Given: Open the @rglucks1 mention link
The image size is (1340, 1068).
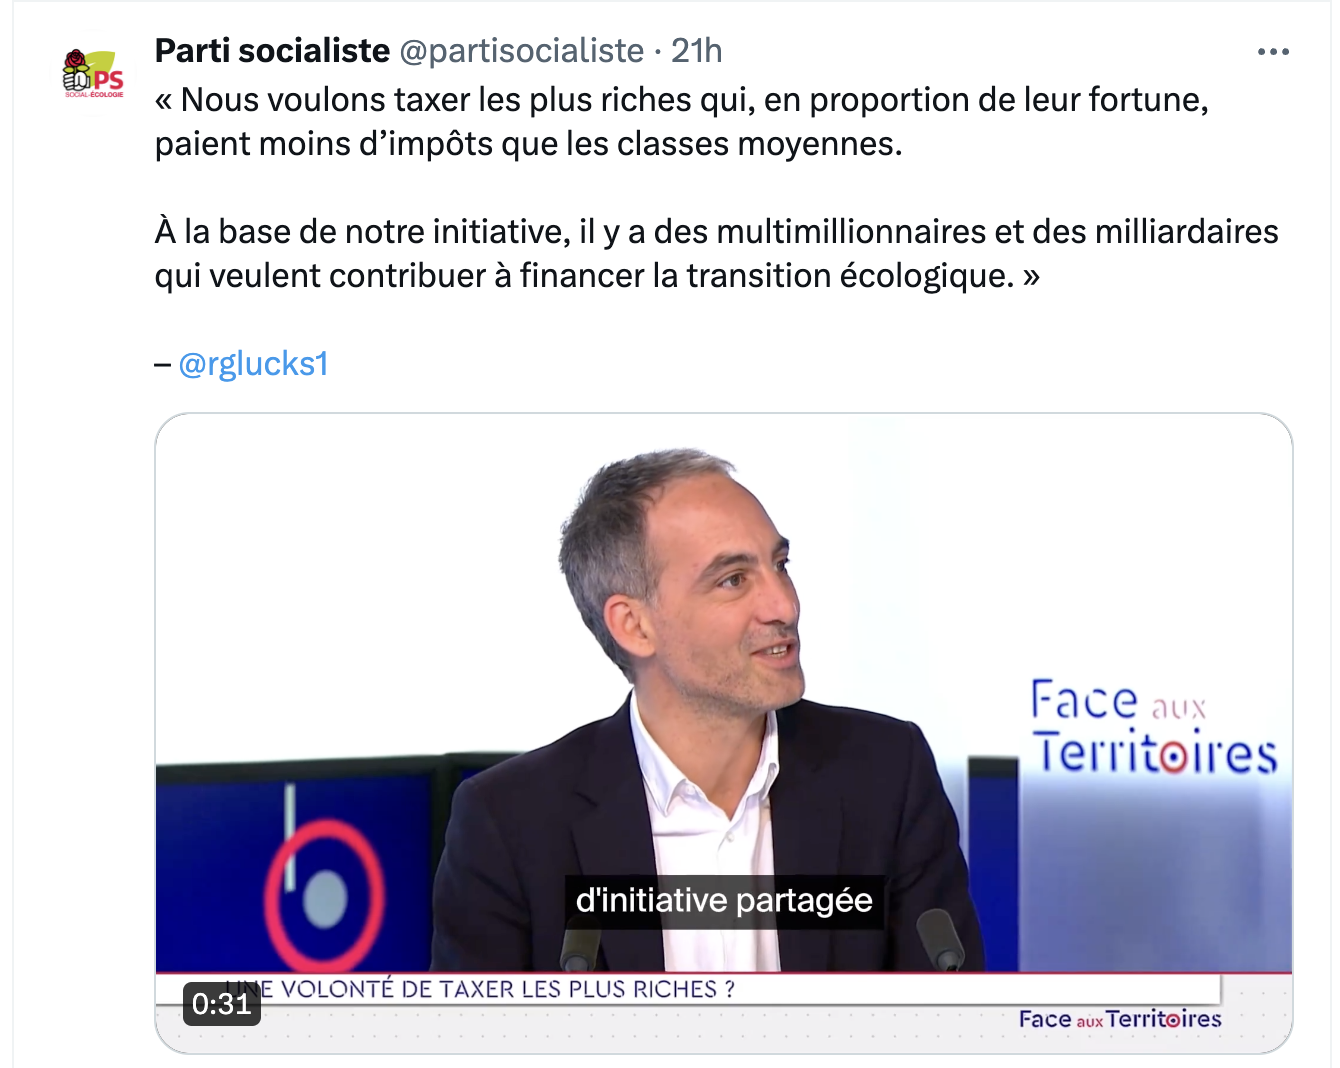Looking at the screenshot, I should (x=253, y=364).
